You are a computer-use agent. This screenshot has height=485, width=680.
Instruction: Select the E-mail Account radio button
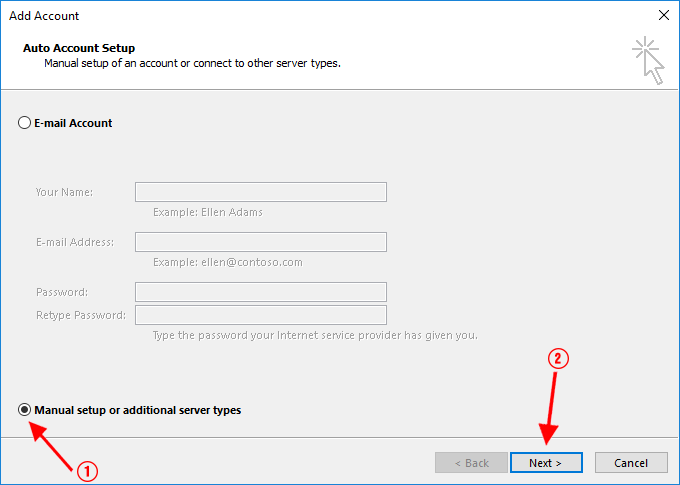click(24, 123)
